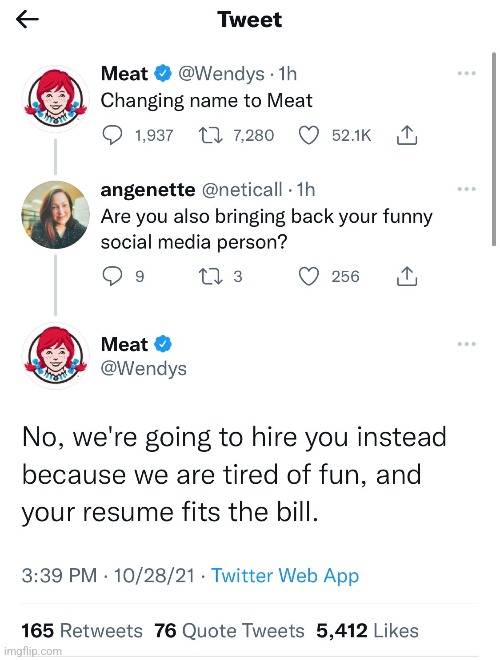Open more options on the first Wendys tweet
The image size is (500, 660).
point(467,73)
